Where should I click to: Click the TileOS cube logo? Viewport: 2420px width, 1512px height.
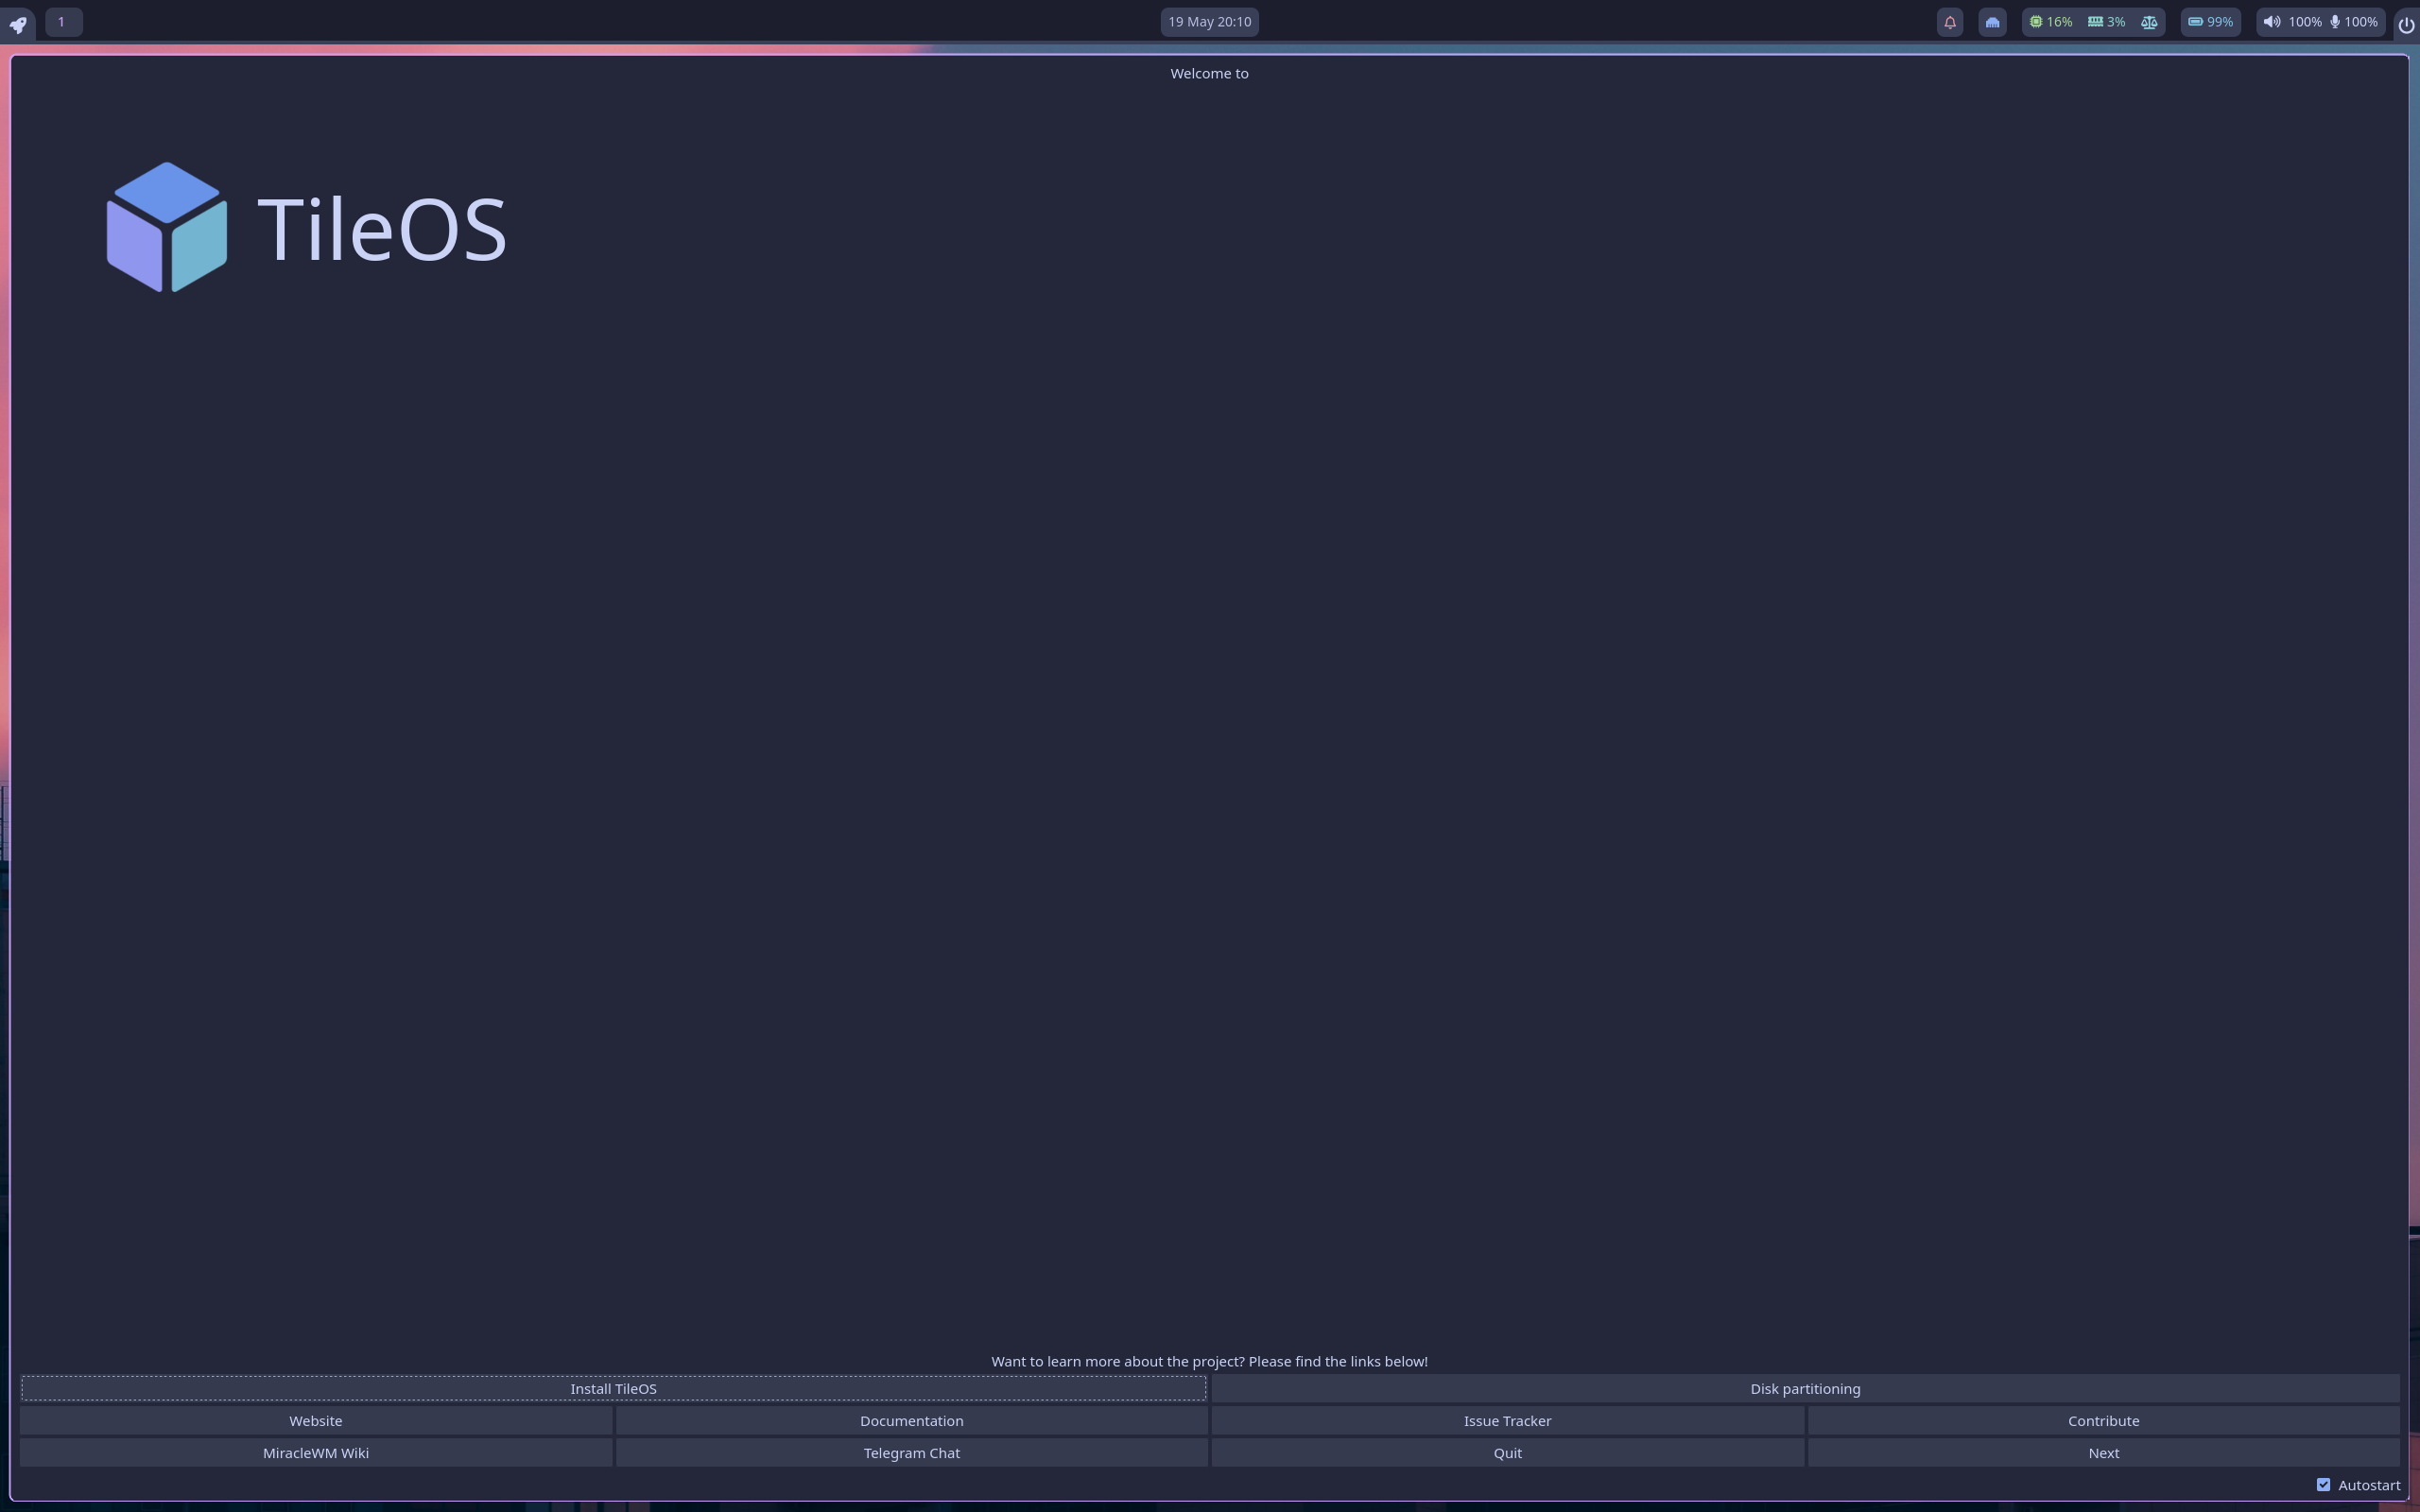pos(167,227)
